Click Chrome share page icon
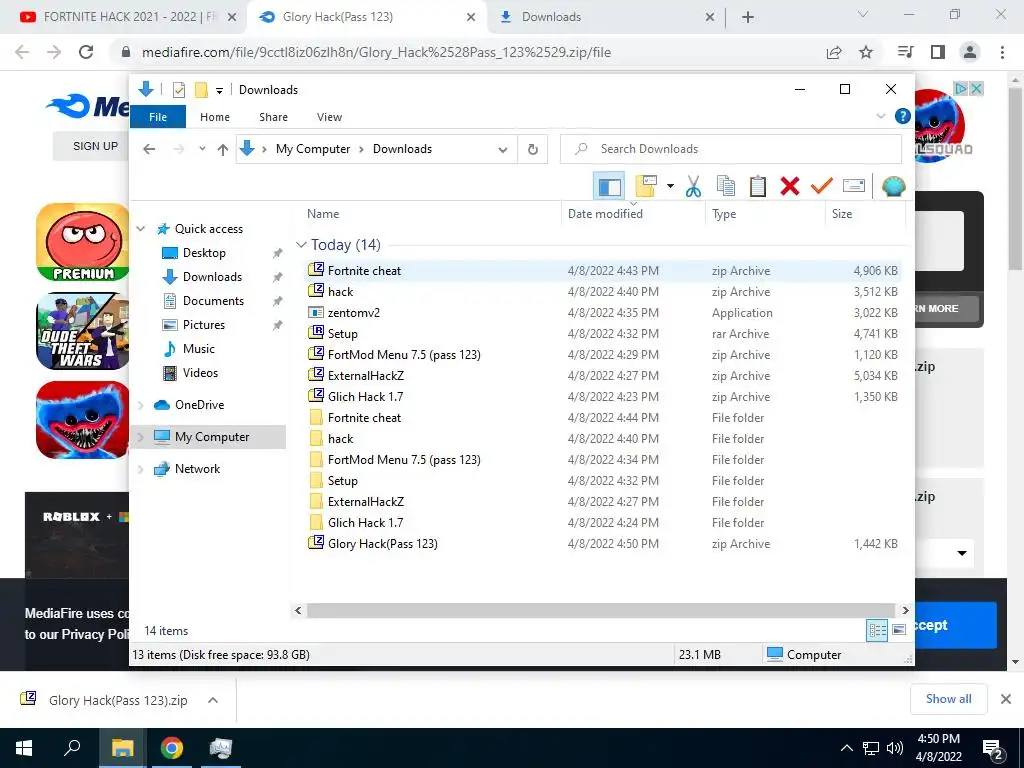The image size is (1024, 768). pos(834,52)
